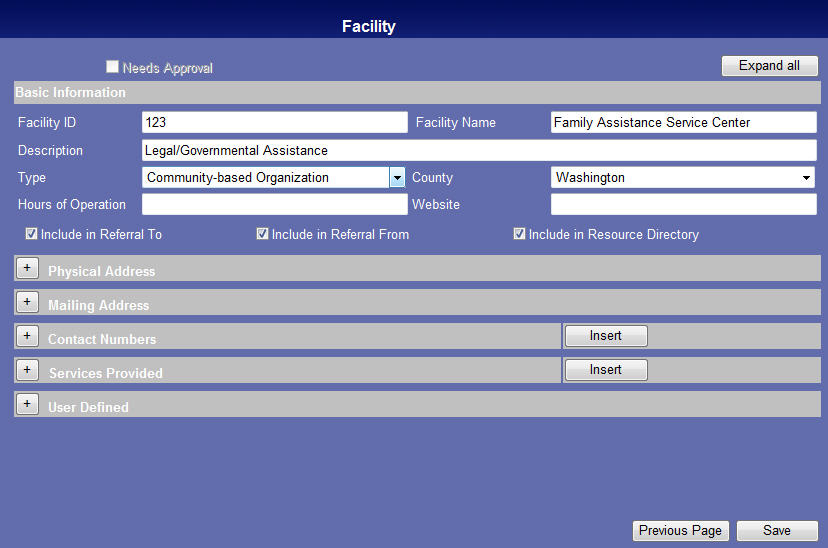
Task: Click the County label
Action: [x=432, y=178]
